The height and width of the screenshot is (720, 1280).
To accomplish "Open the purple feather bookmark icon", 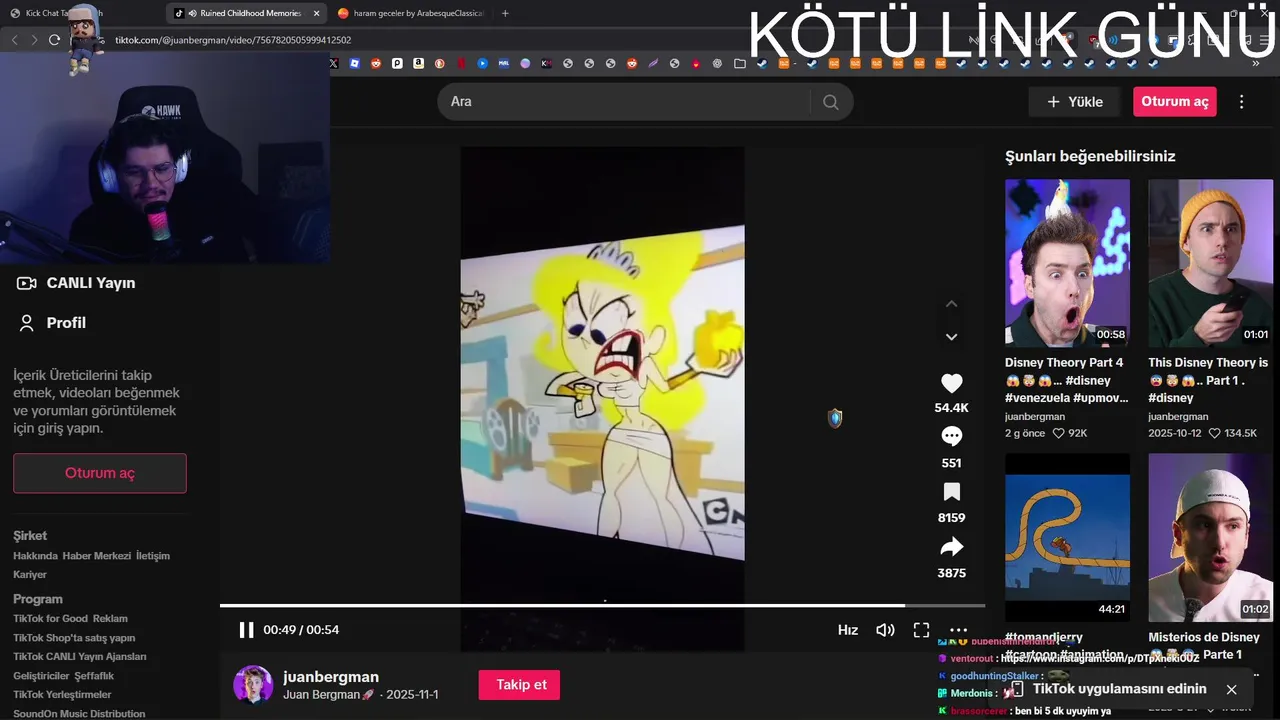I will 653,63.
